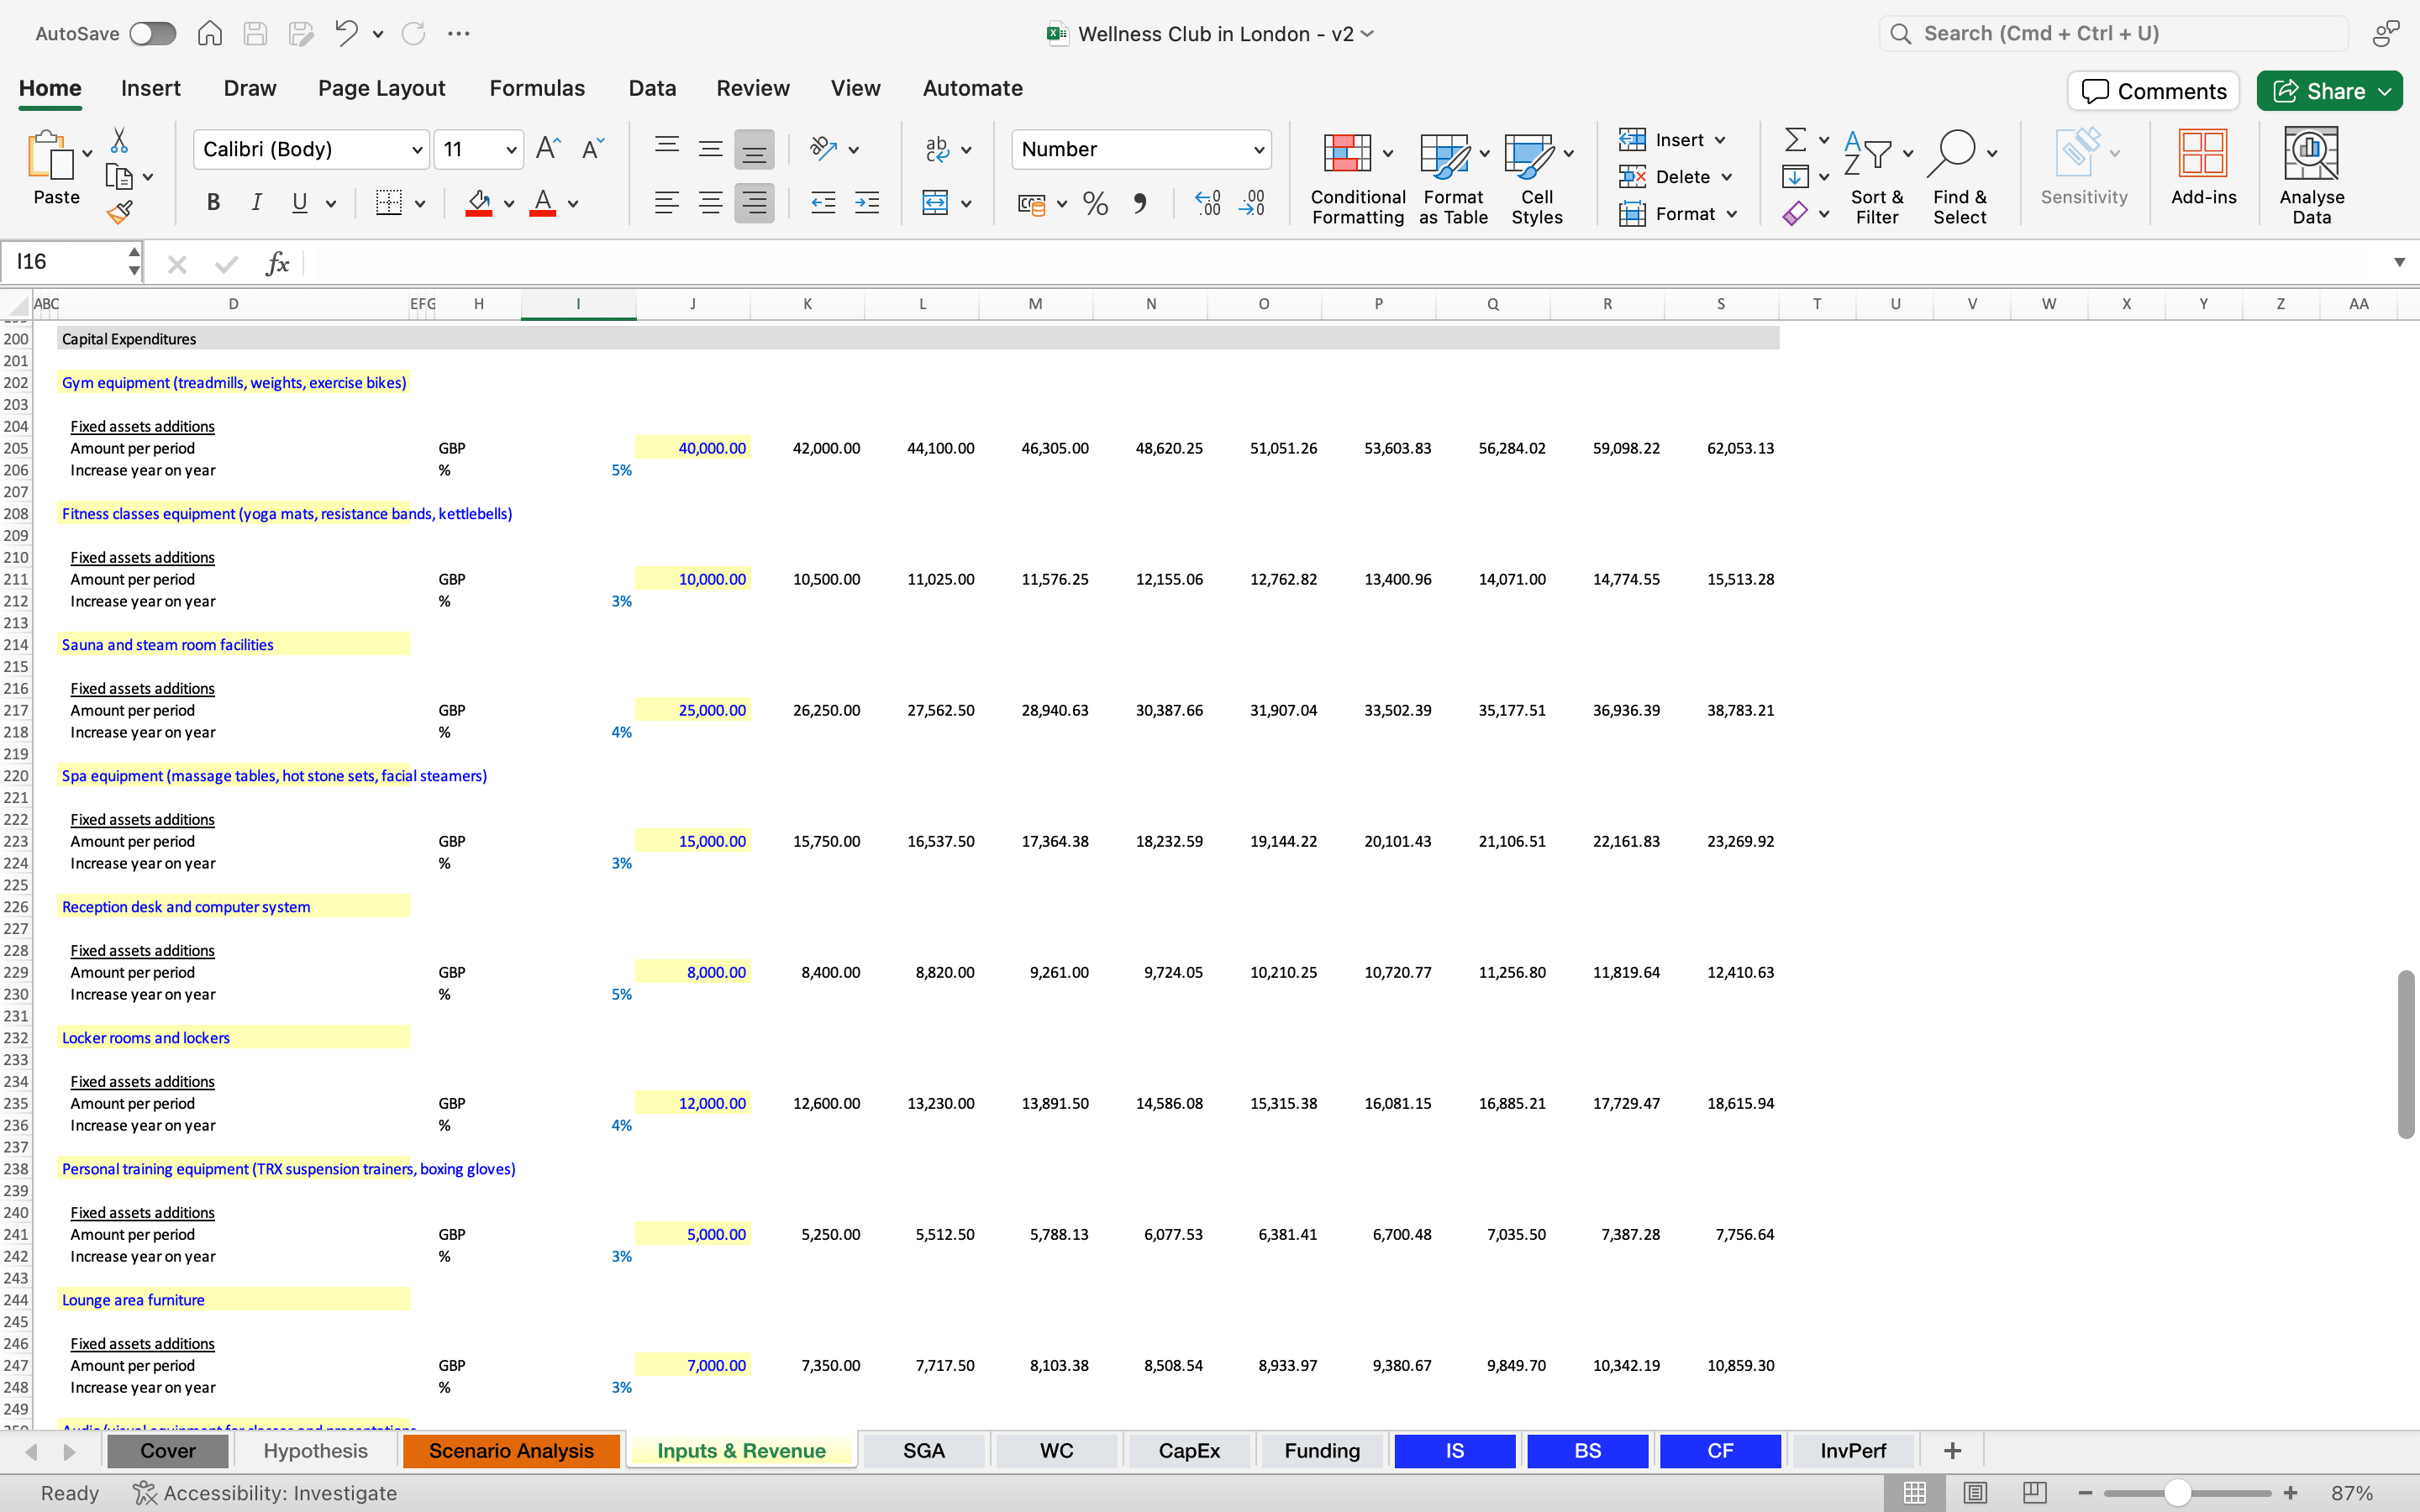Viewport: 2420px width, 1512px height.
Task: Click the Increase Indent icon
Action: coord(867,203)
